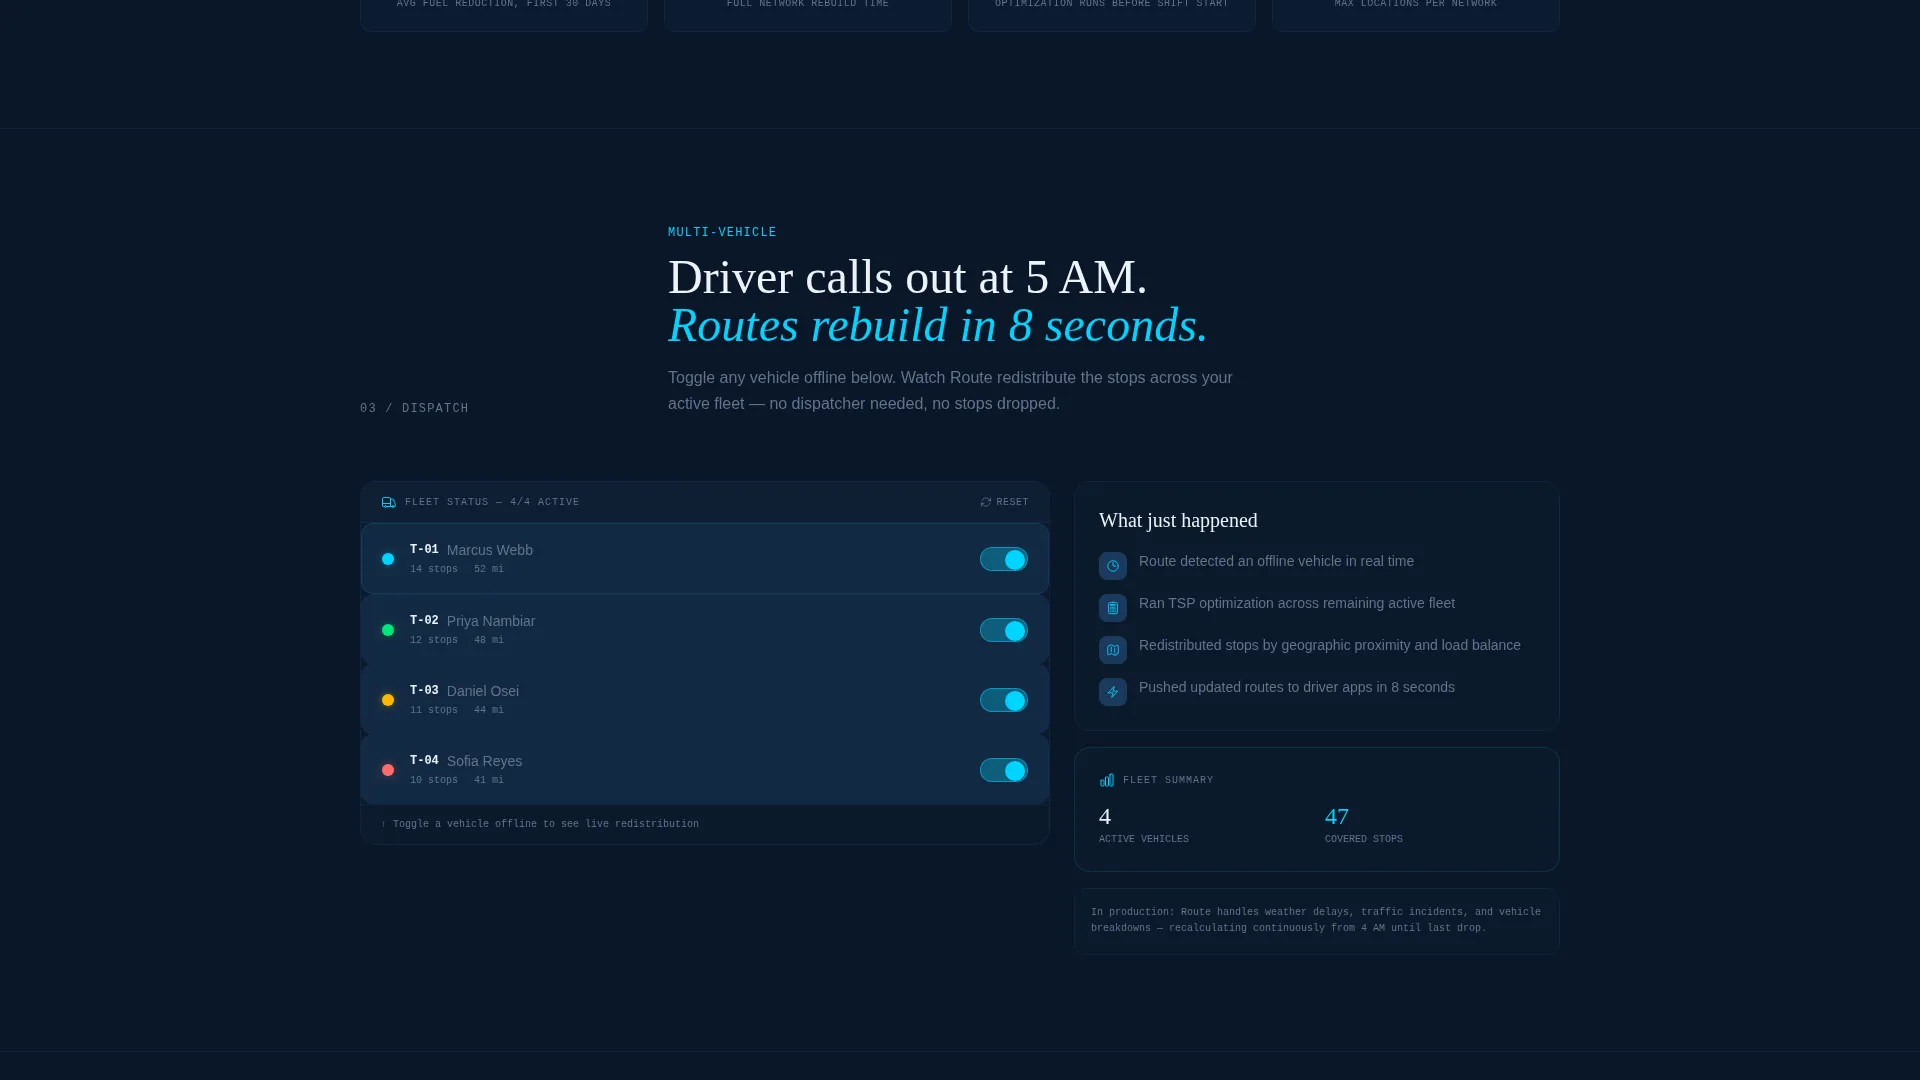Screen dimensions: 1920x1080
Task: Select the Marcus Webb driver name
Action: click(x=490, y=550)
